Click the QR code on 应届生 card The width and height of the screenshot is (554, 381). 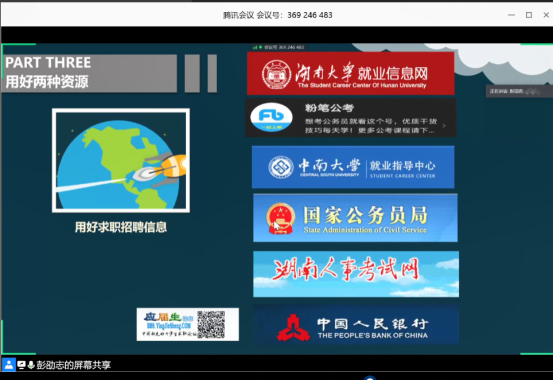211,324
